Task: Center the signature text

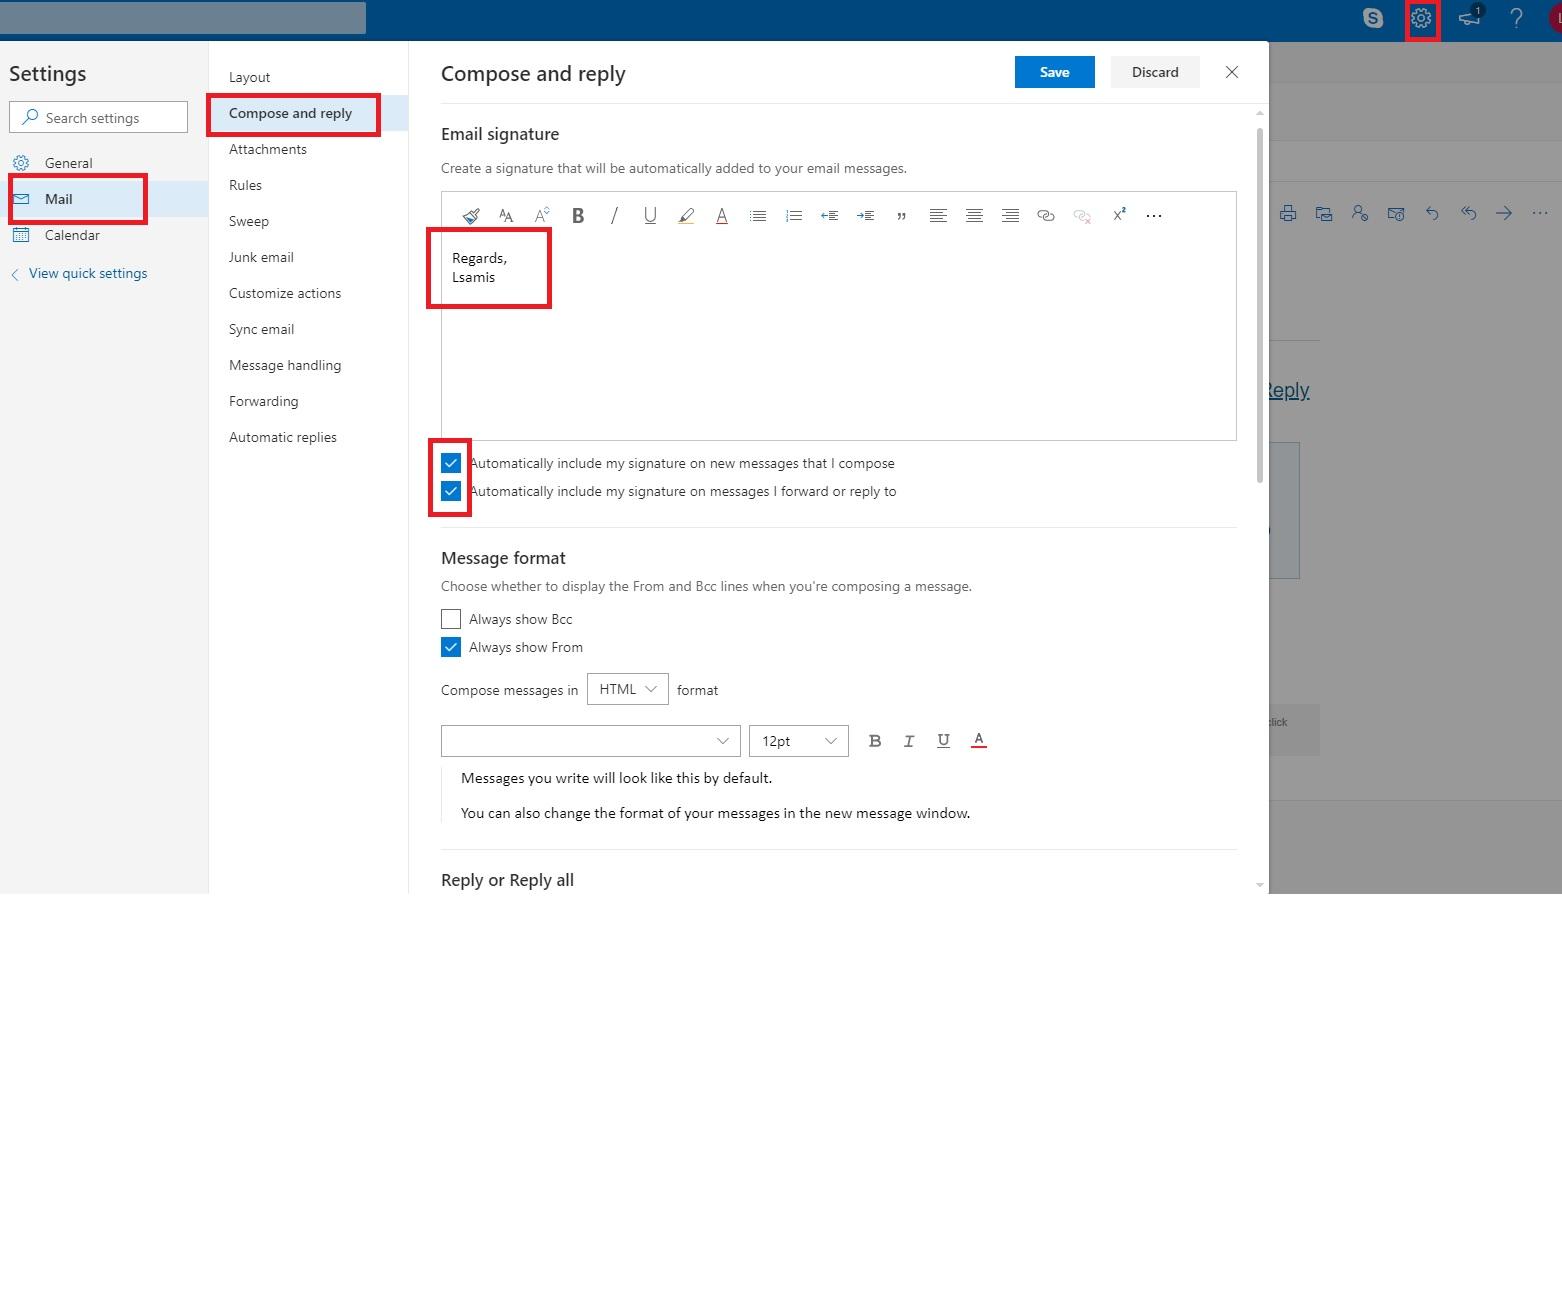Action: 974,215
